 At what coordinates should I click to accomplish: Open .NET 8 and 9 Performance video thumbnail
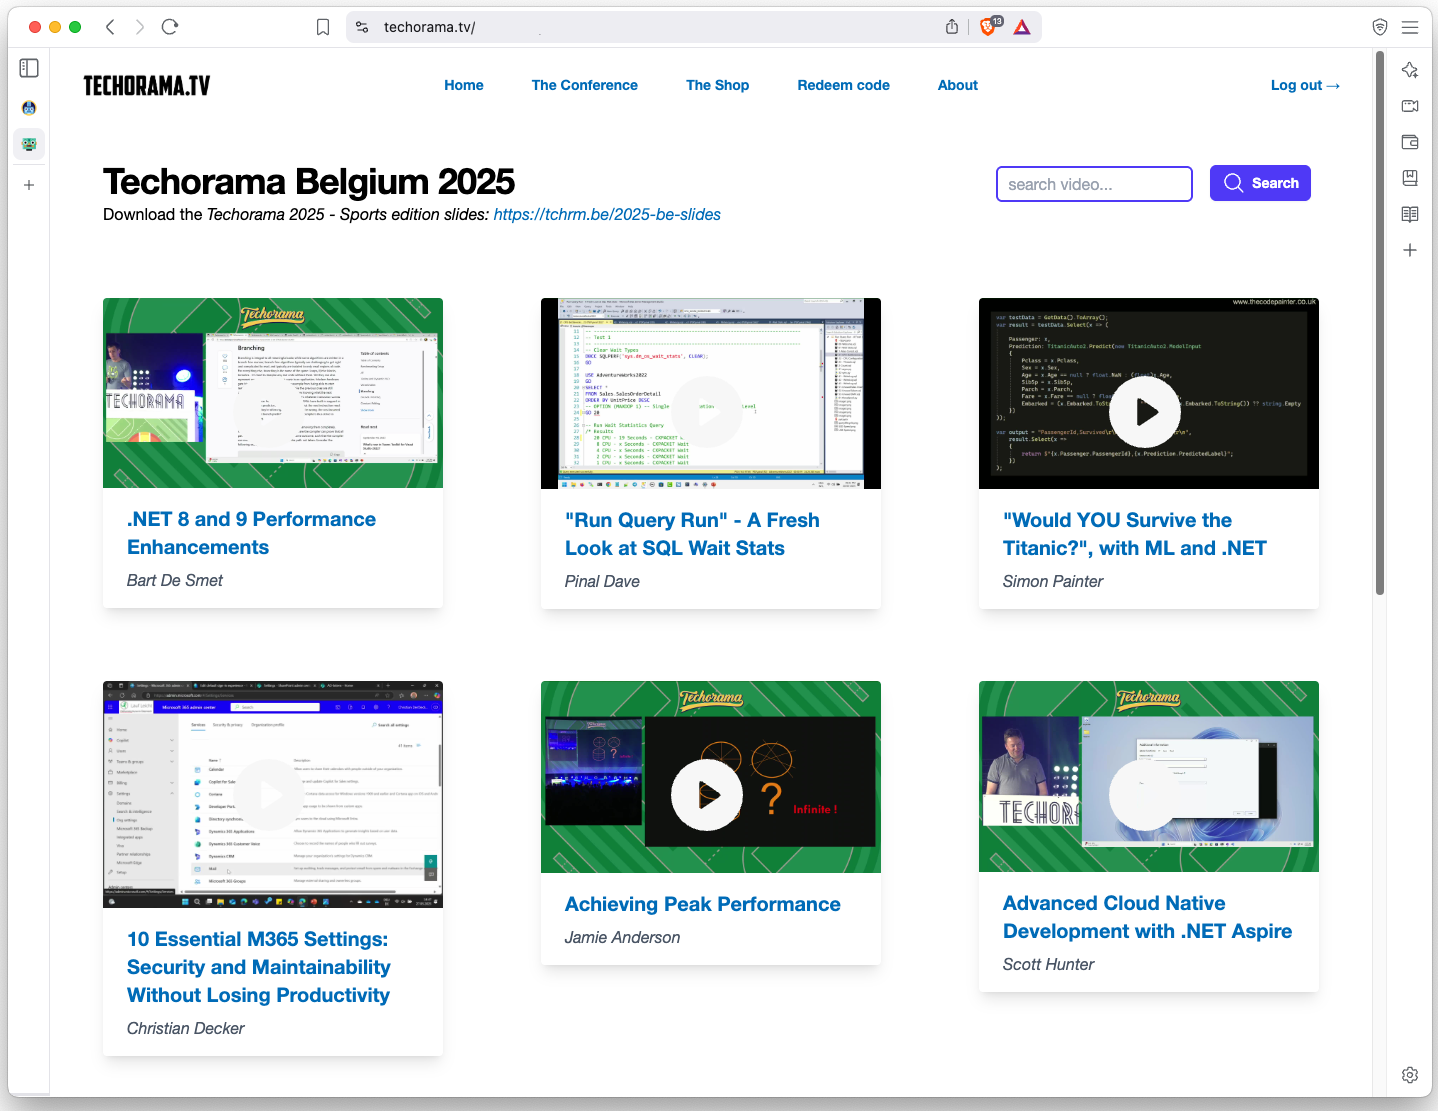pyautogui.click(x=273, y=393)
